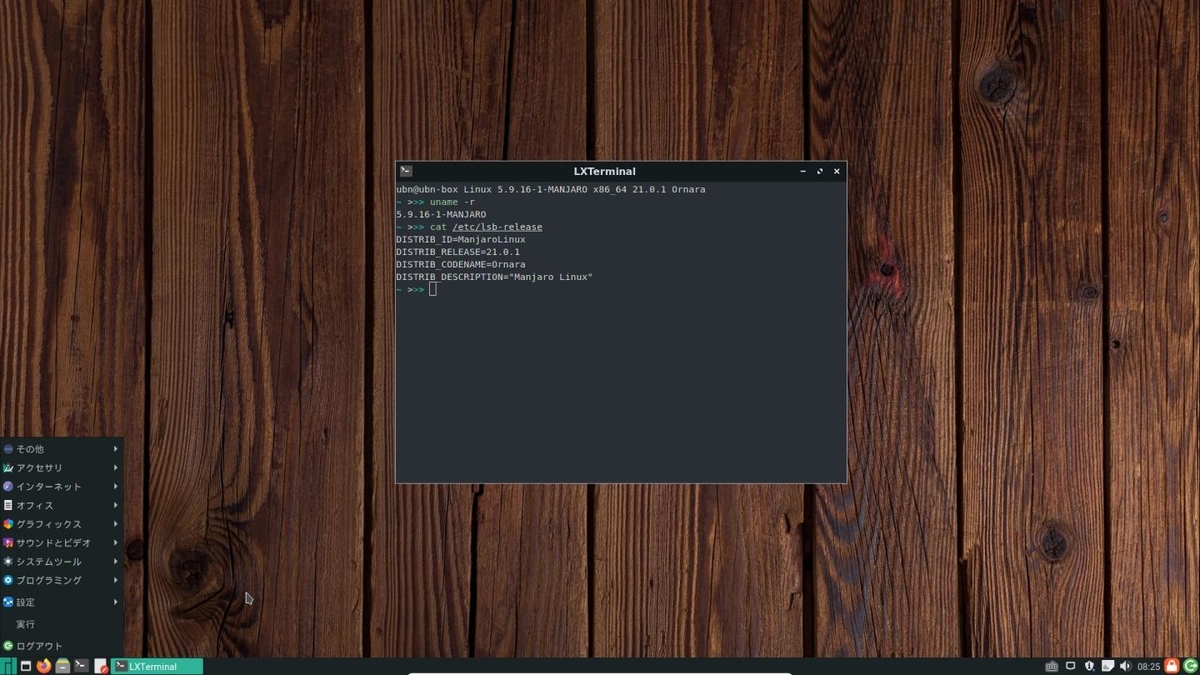The width and height of the screenshot is (1200, 675).
Task: Open the サウンドとビデオ menu entry
Action: [61, 543]
